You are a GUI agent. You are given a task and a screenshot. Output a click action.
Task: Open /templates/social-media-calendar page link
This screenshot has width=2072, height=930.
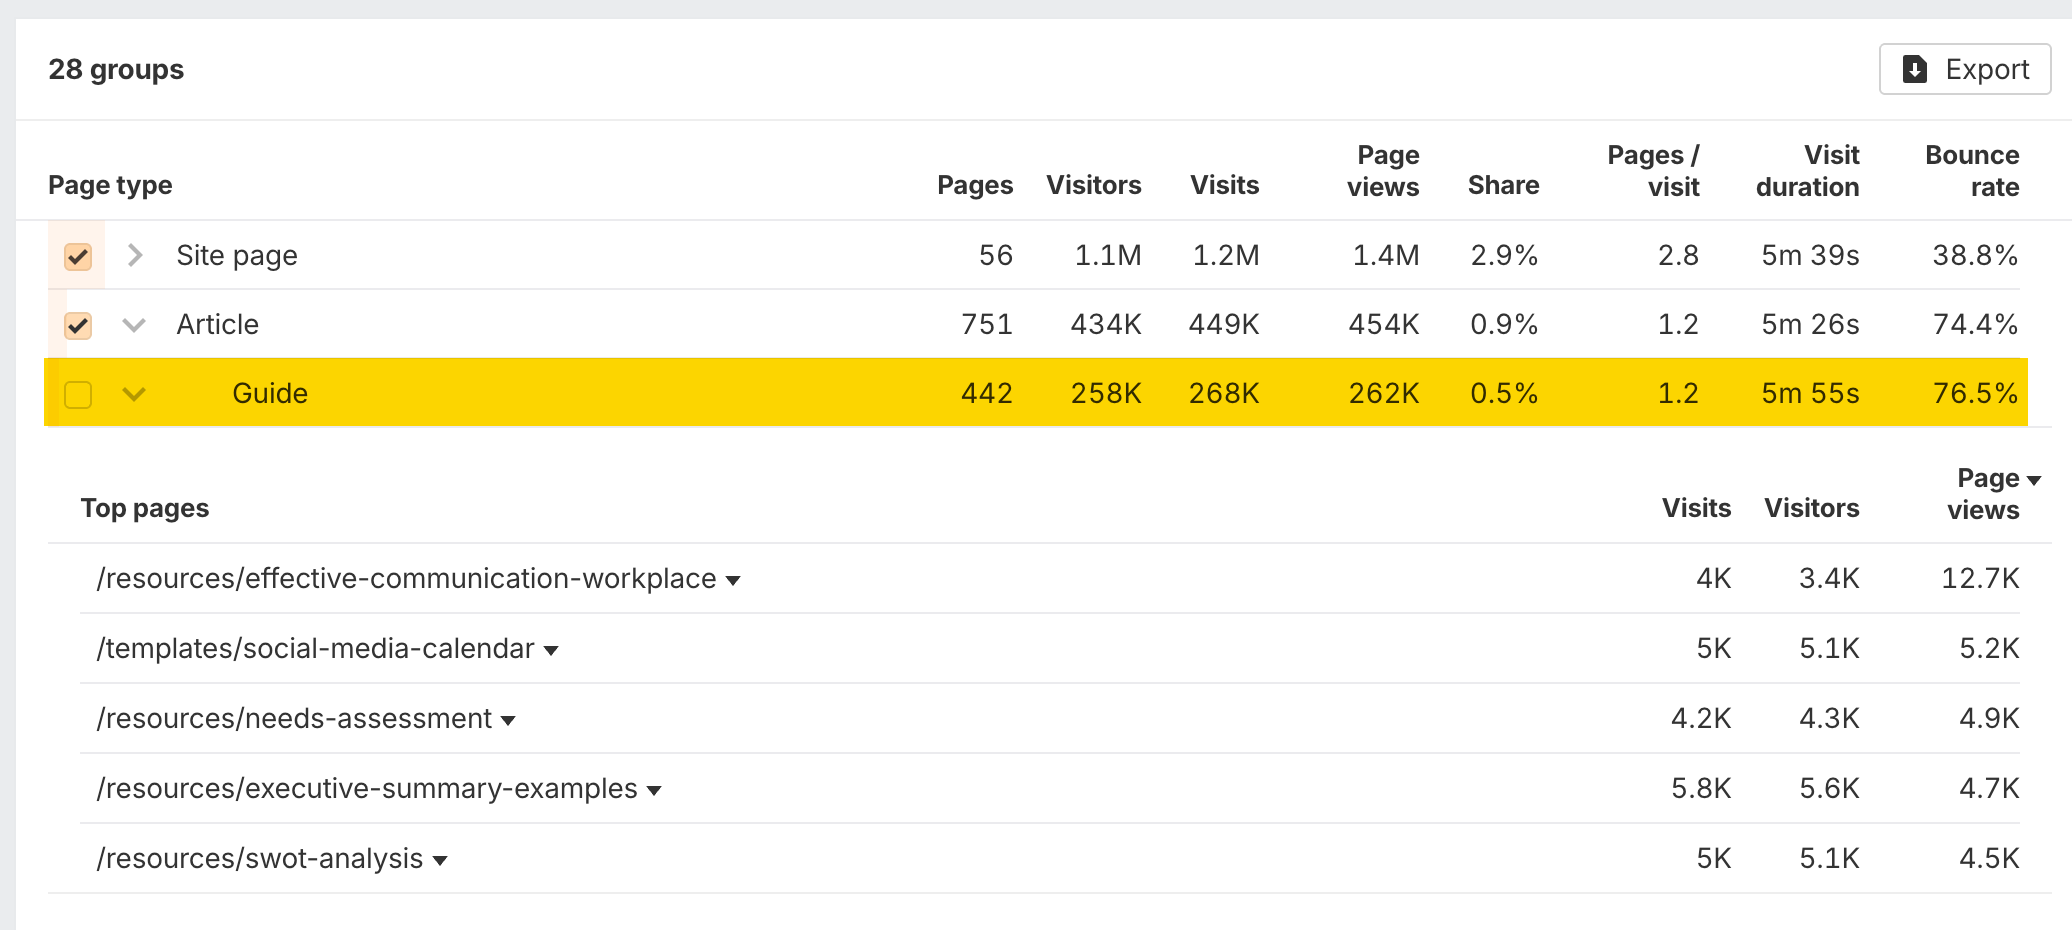(315, 648)
